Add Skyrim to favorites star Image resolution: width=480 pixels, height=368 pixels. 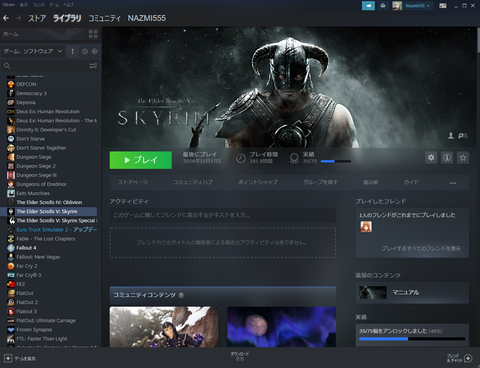tap(463, 158)
